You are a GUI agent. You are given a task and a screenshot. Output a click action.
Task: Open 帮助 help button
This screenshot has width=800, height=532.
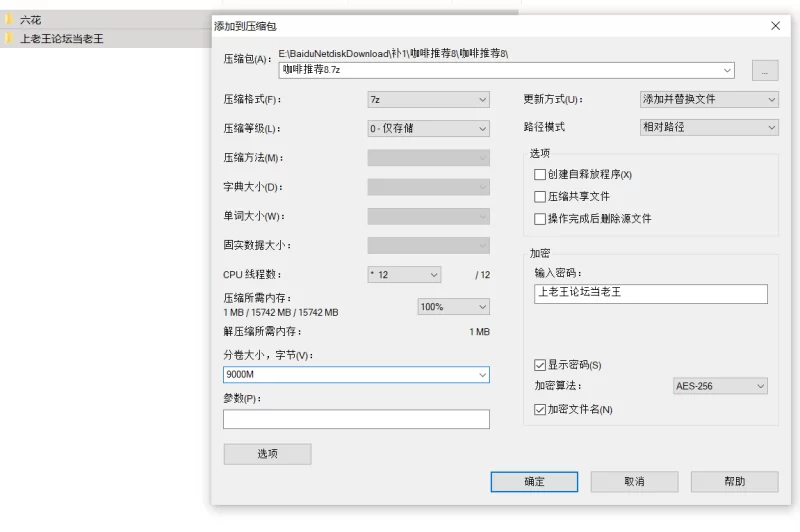[734, 482]
